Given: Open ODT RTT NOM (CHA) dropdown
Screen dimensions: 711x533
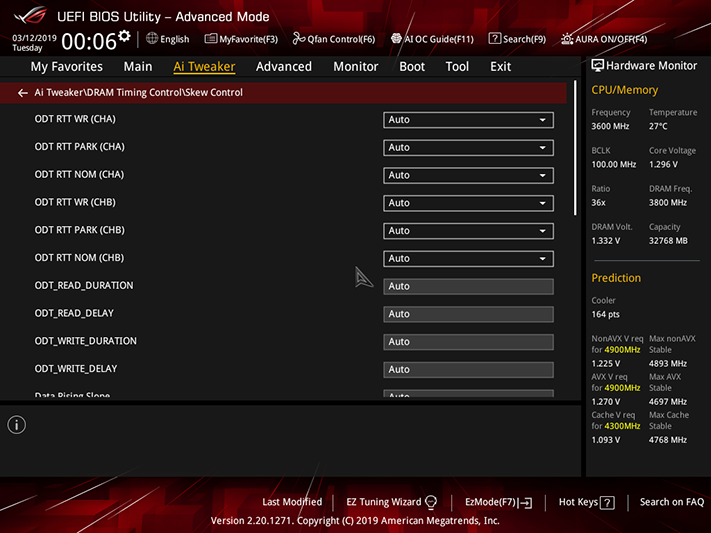Looking at the screenshot, I should 468,175.
